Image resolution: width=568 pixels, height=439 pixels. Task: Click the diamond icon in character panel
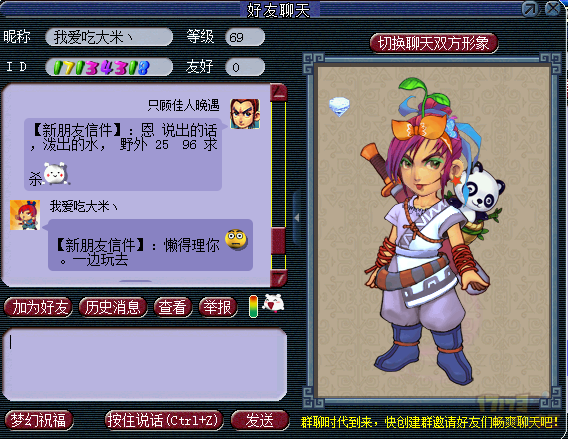point(339,107)
